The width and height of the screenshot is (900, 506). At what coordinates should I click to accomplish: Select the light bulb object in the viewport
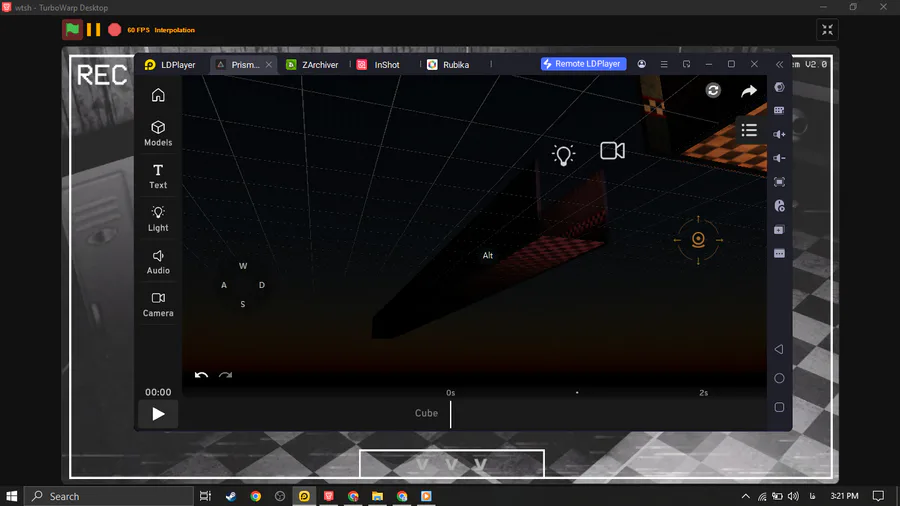pos(563,154)
